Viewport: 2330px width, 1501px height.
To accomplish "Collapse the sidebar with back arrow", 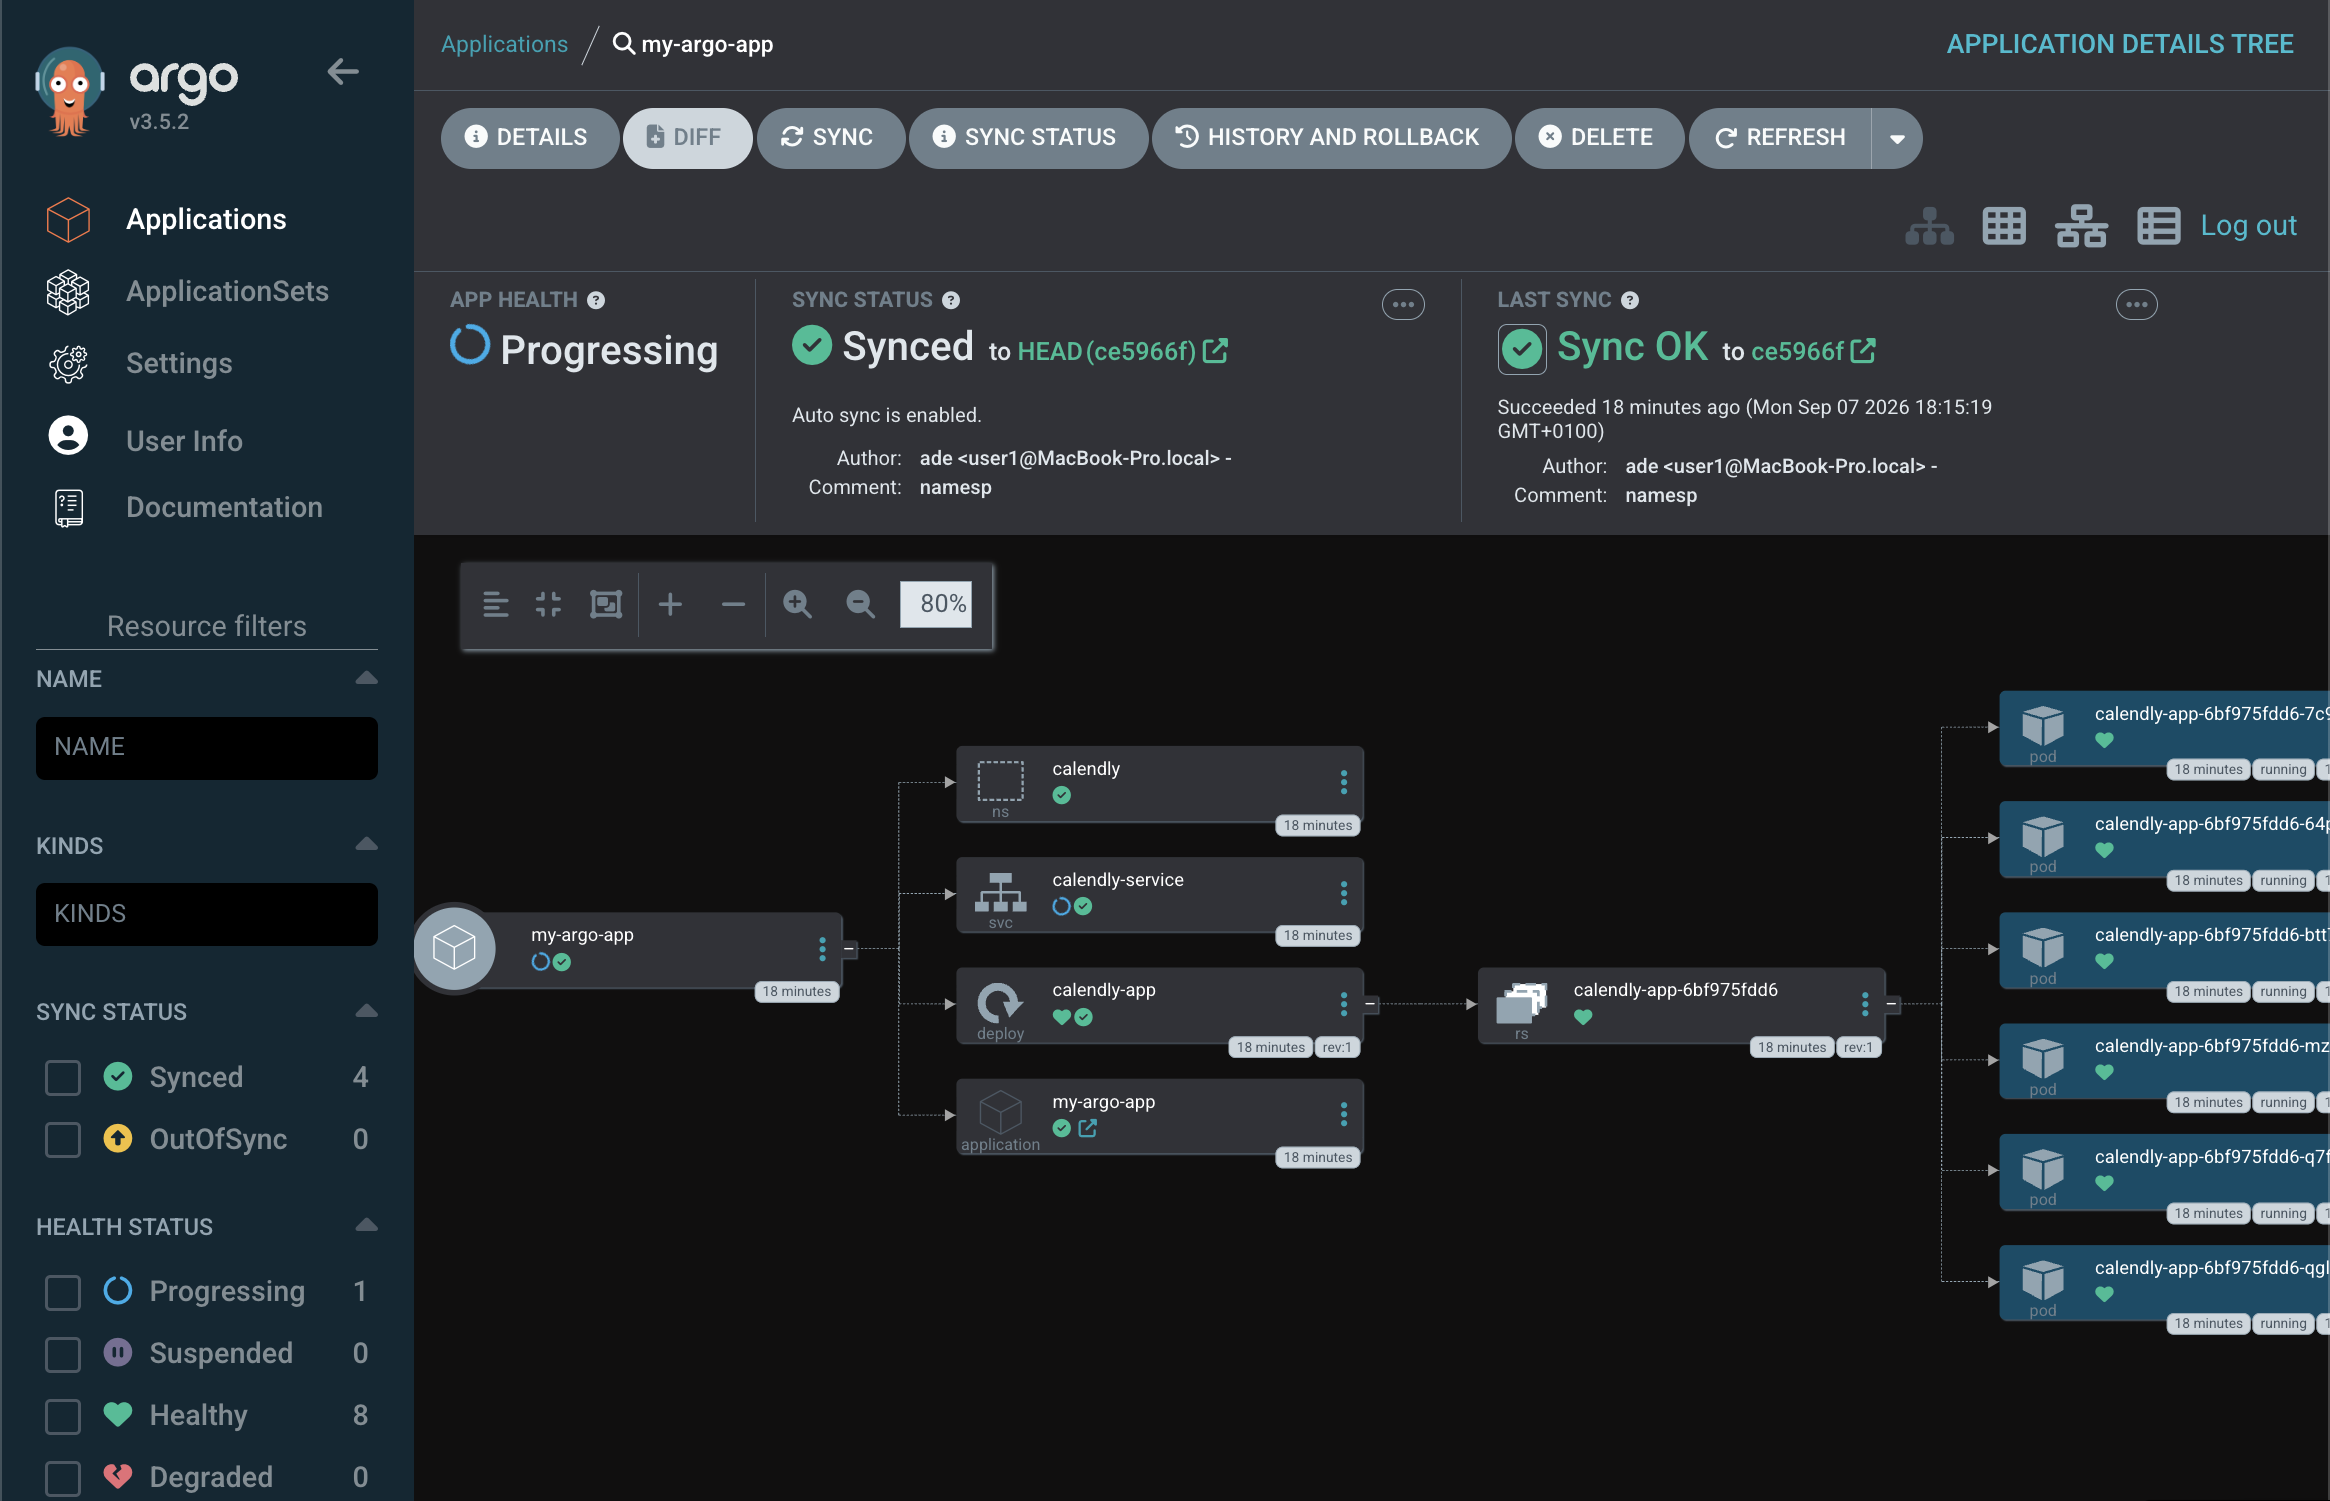I will point(343,72).
